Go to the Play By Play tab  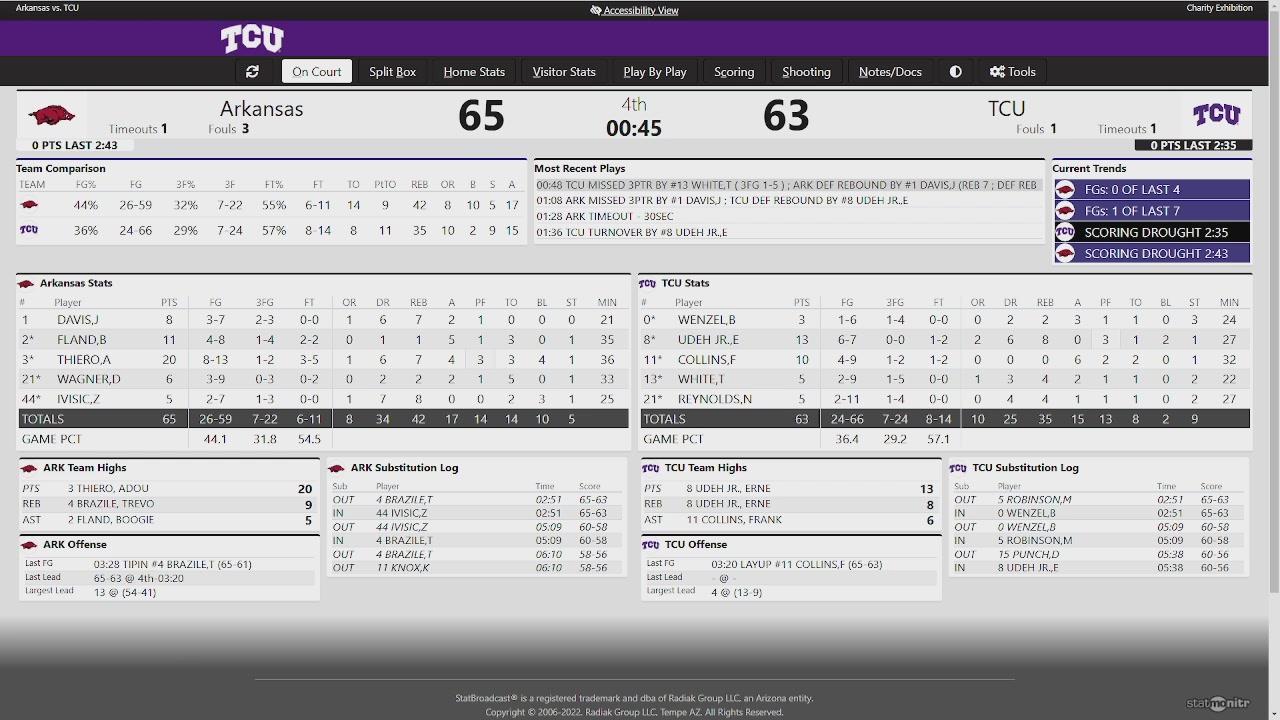click(x=655, y=72)
